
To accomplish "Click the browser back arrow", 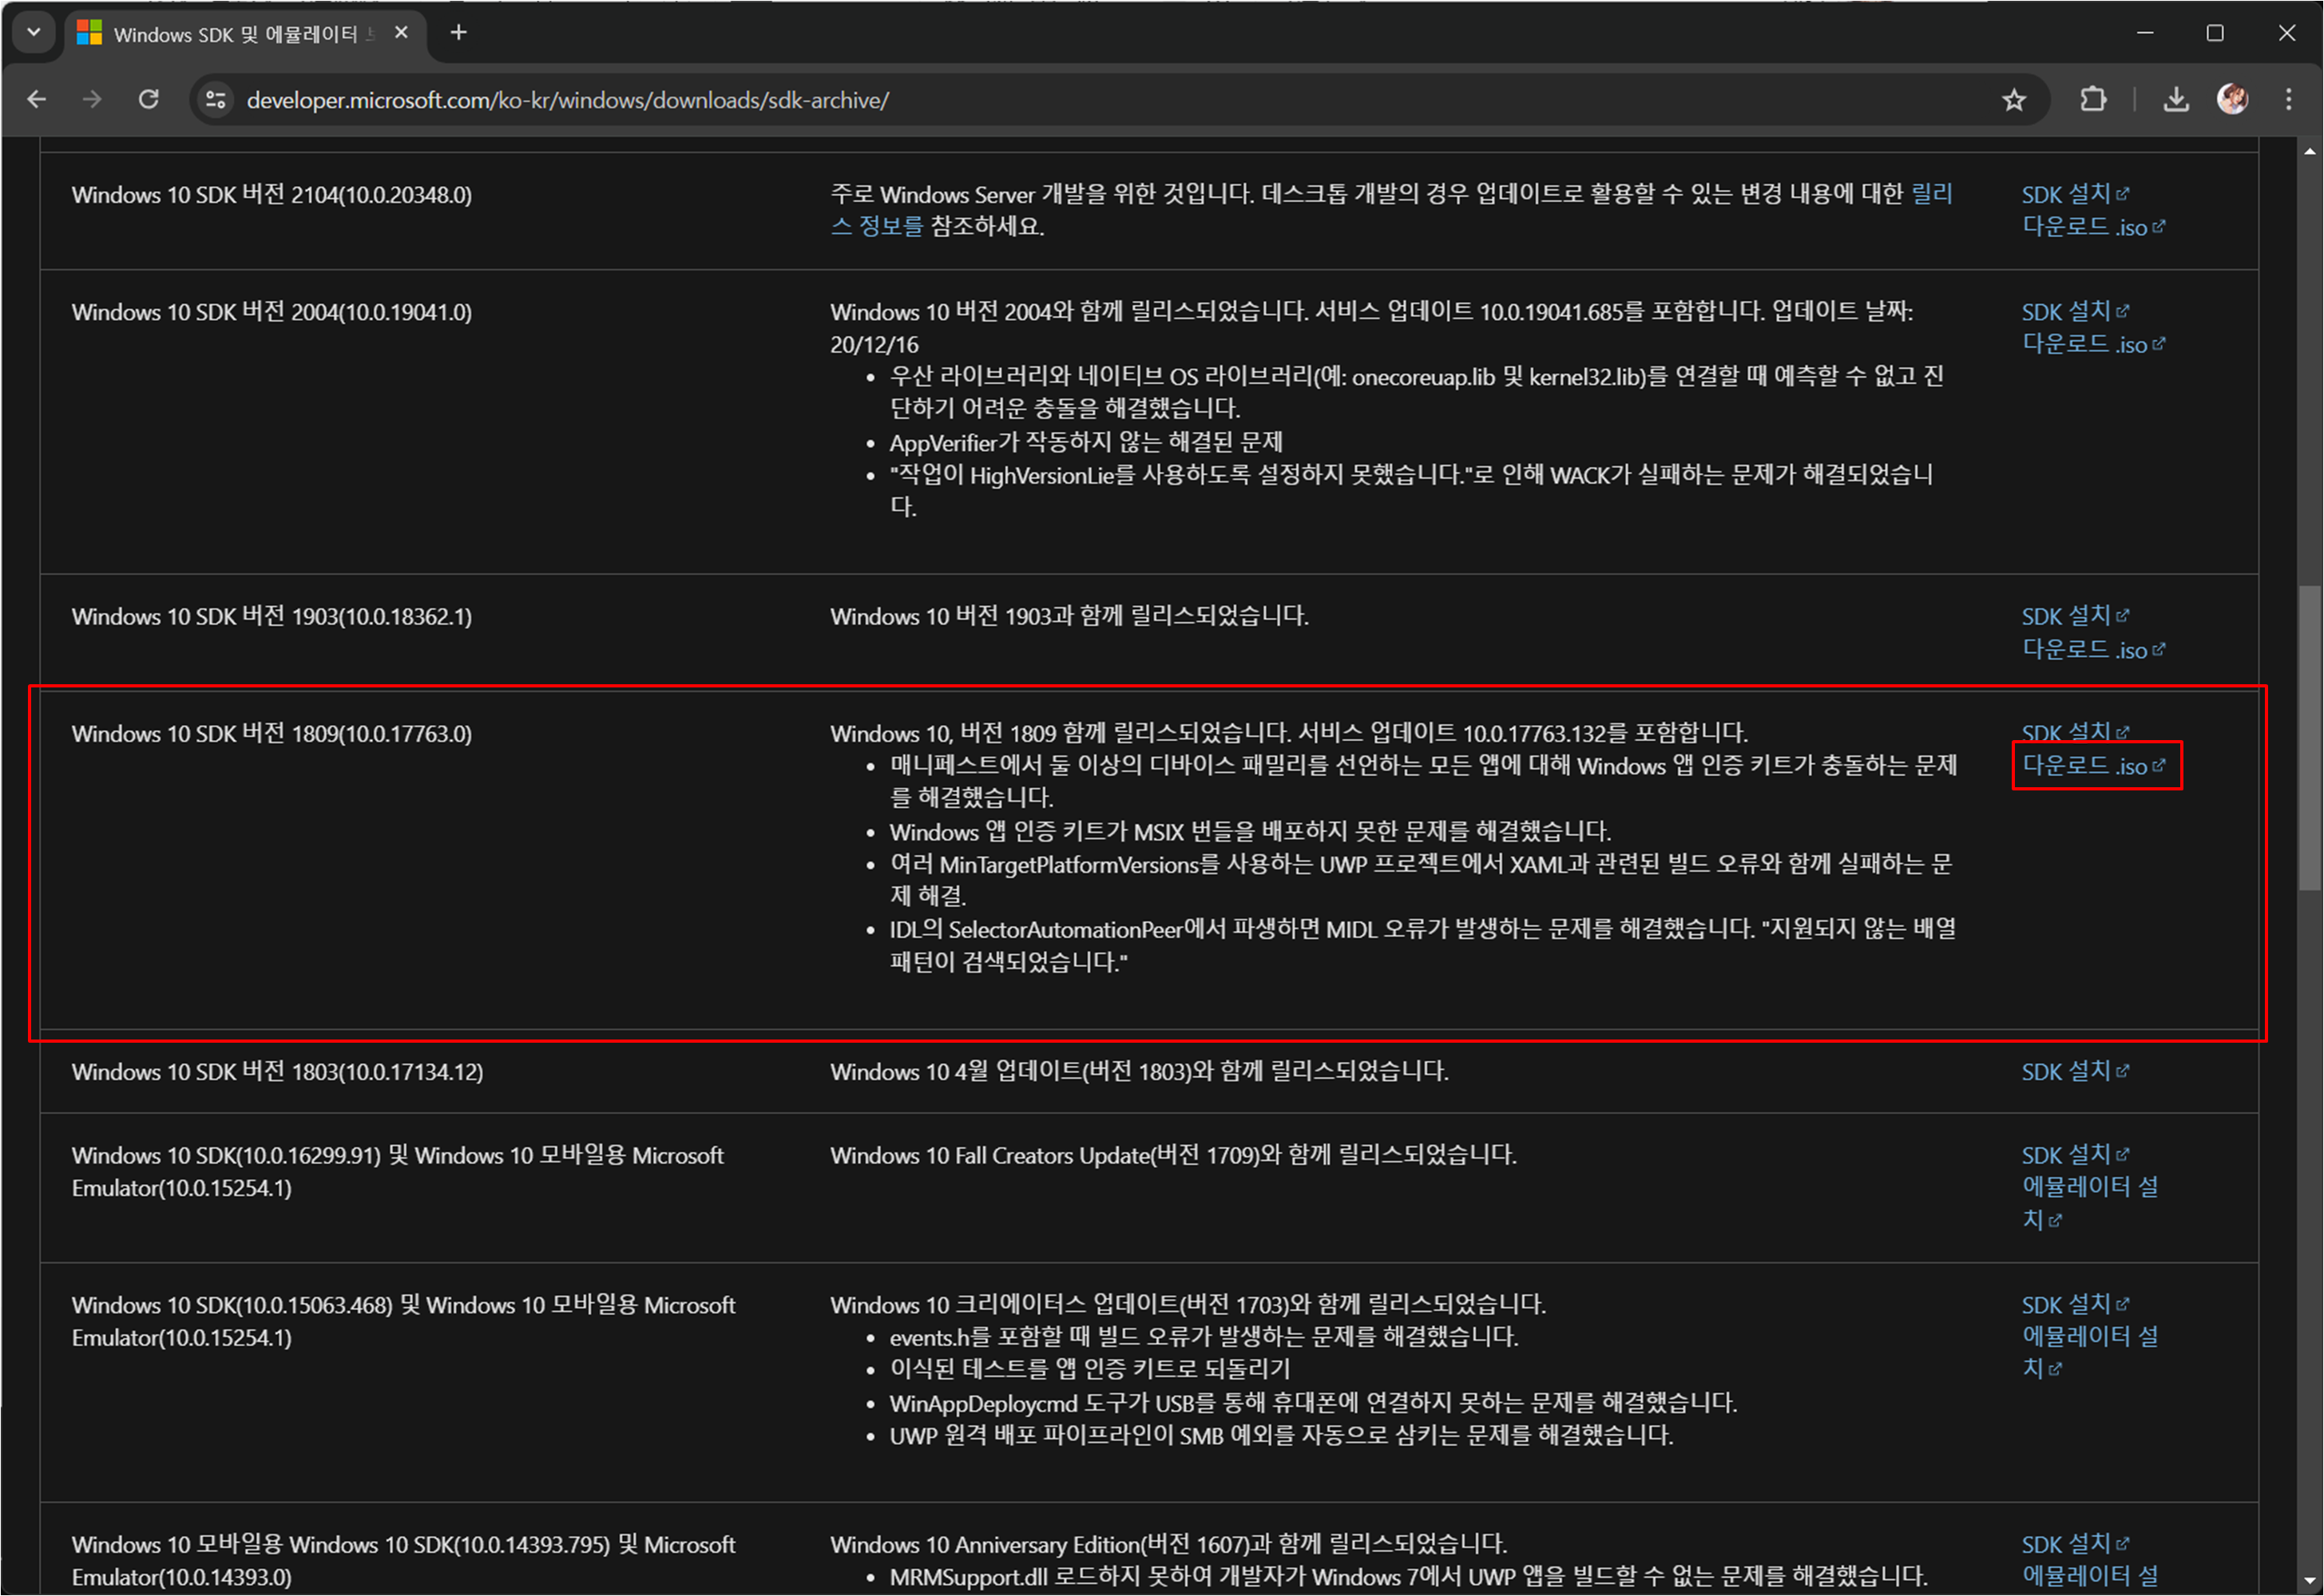I will (x=37, y=100).
